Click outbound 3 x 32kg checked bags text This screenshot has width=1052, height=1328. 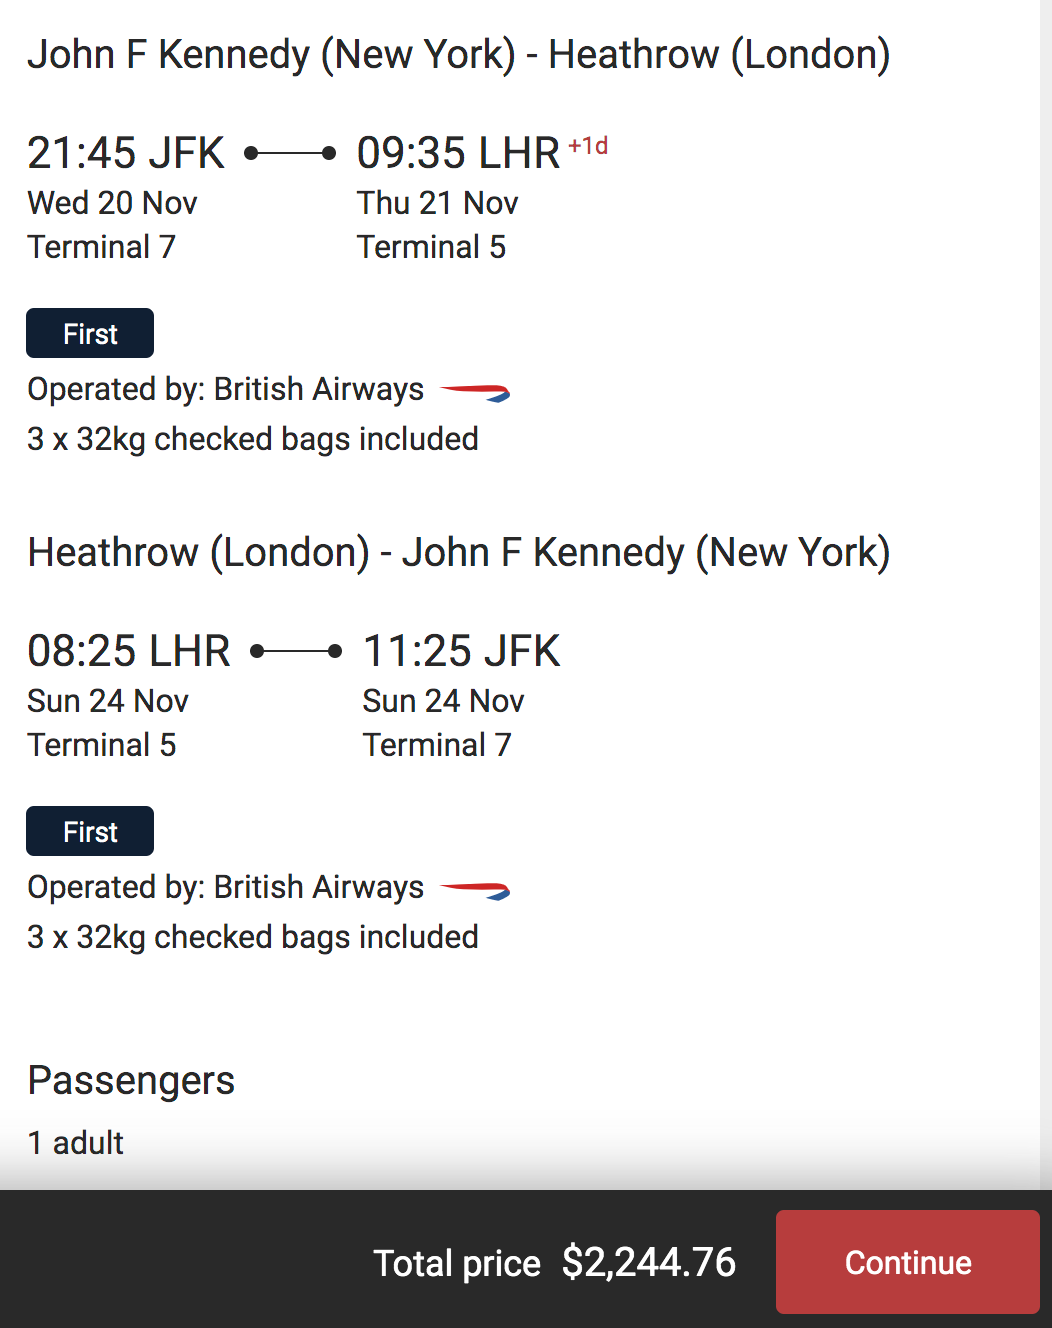coord(253,439)
